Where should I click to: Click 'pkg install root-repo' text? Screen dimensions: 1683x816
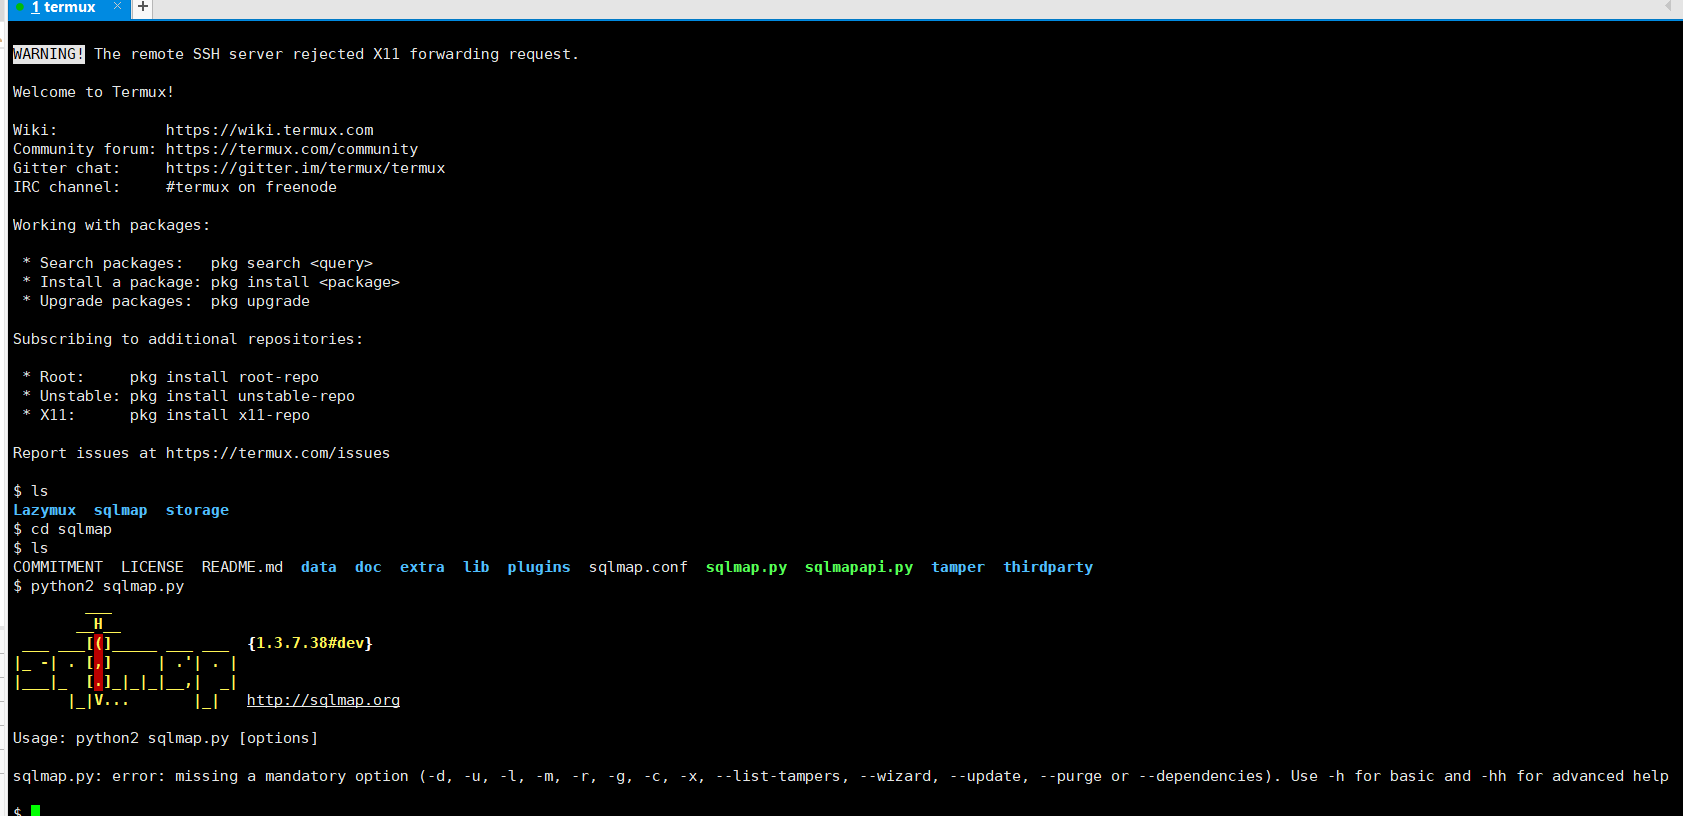[224, 377]
